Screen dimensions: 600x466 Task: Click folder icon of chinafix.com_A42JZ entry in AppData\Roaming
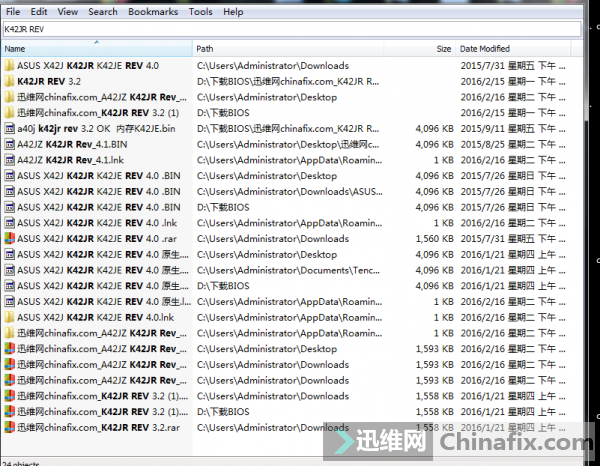point(10,333)
